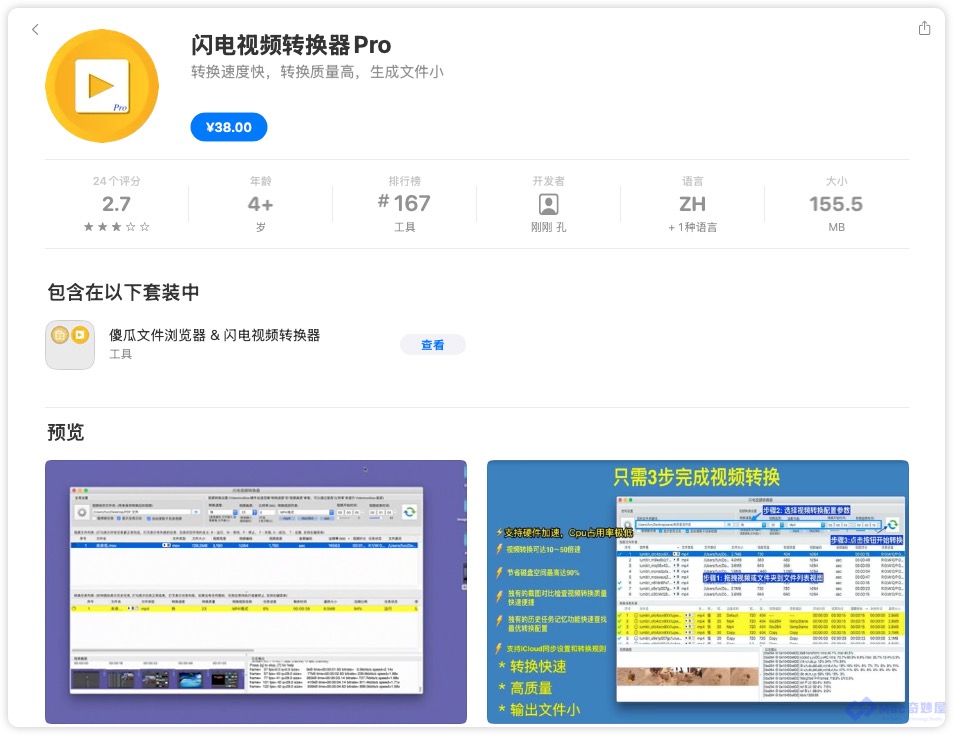
Task: Click the 查看 button for the bundle
Action: point(433,345)
